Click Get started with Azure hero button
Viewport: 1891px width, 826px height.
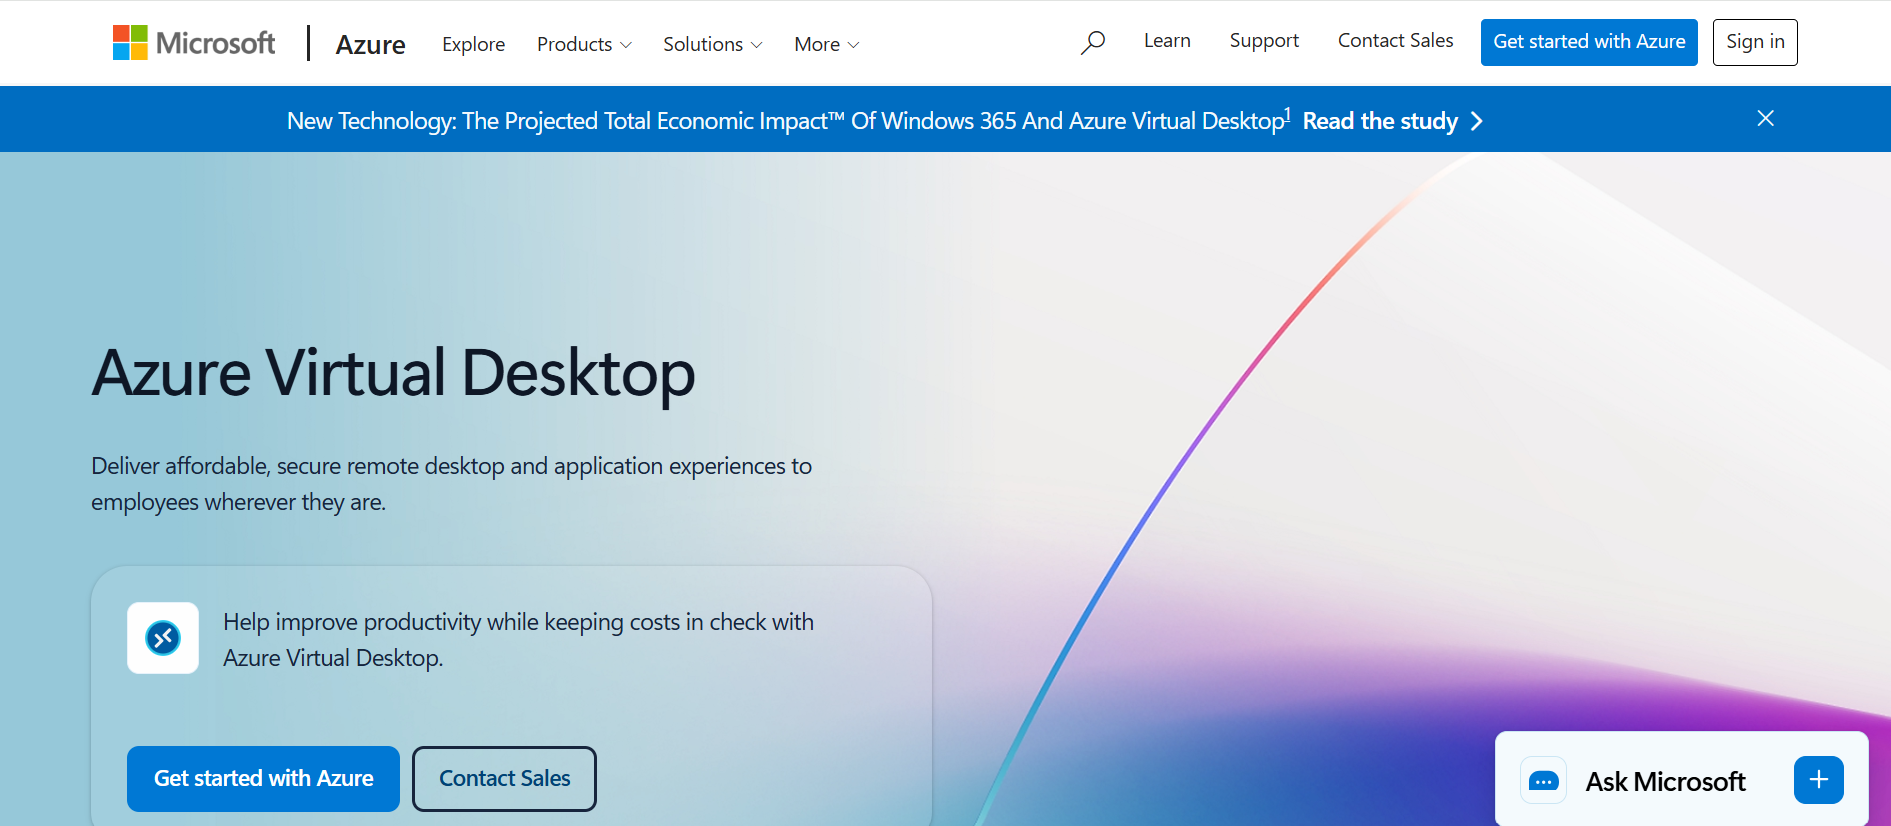[x=263, y=778]
